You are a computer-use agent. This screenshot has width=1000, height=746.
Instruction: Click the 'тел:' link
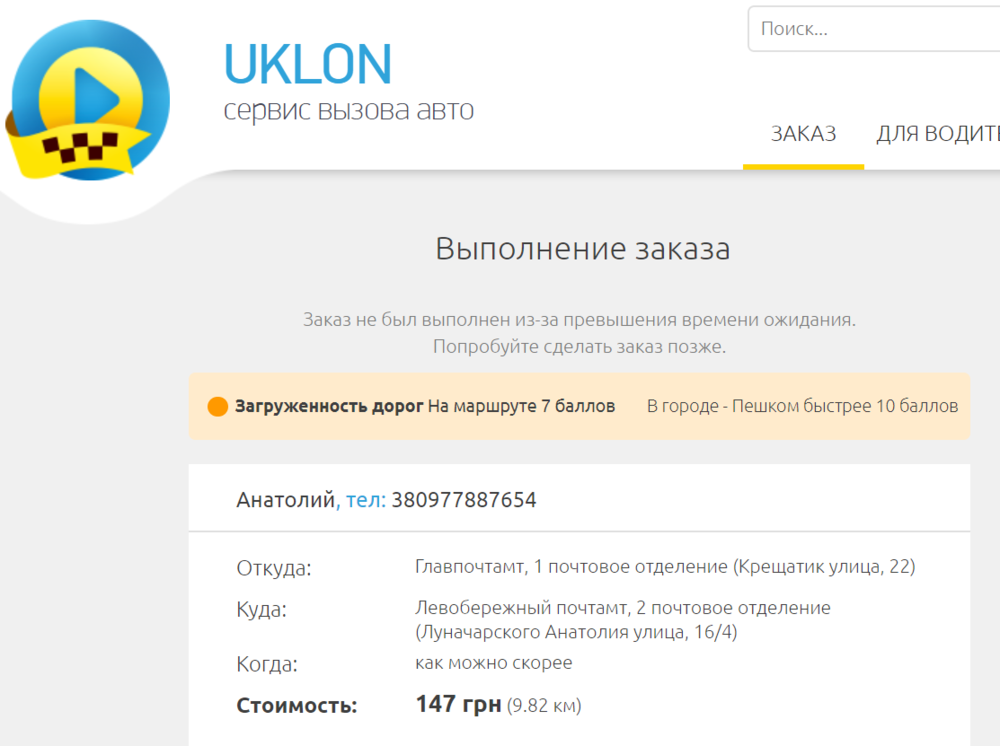point(365,500)
